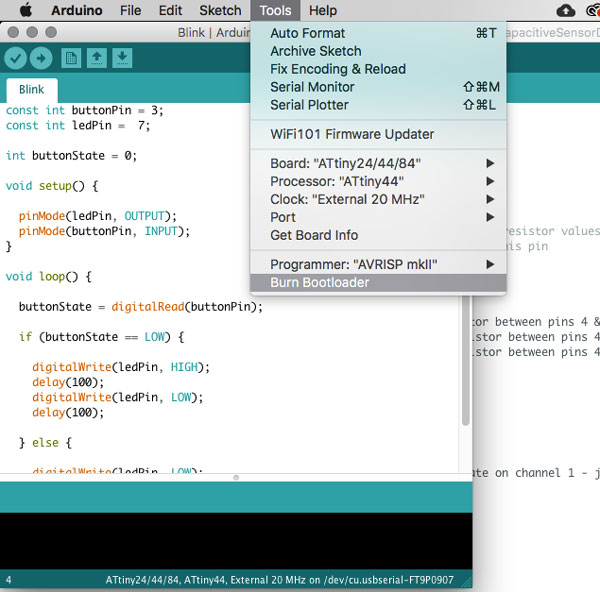This screenshot has width=600, height=592.
Task: Close the Tools menu via its title
Action: (x=276, y=10)
